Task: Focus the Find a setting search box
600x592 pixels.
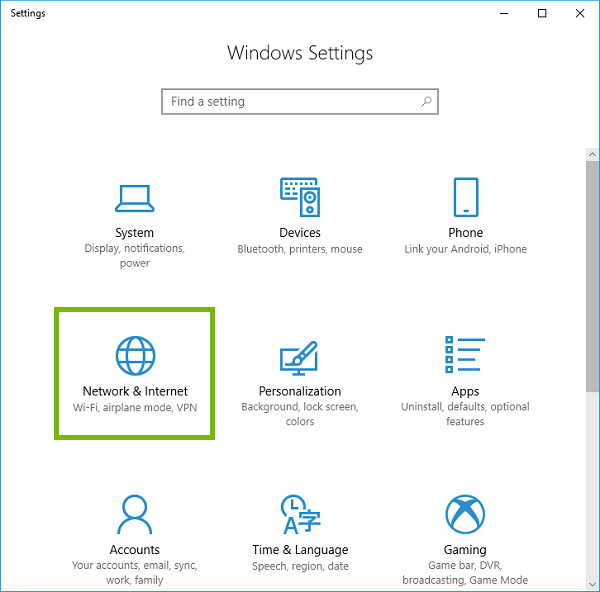Action: (x=290, y=101)
